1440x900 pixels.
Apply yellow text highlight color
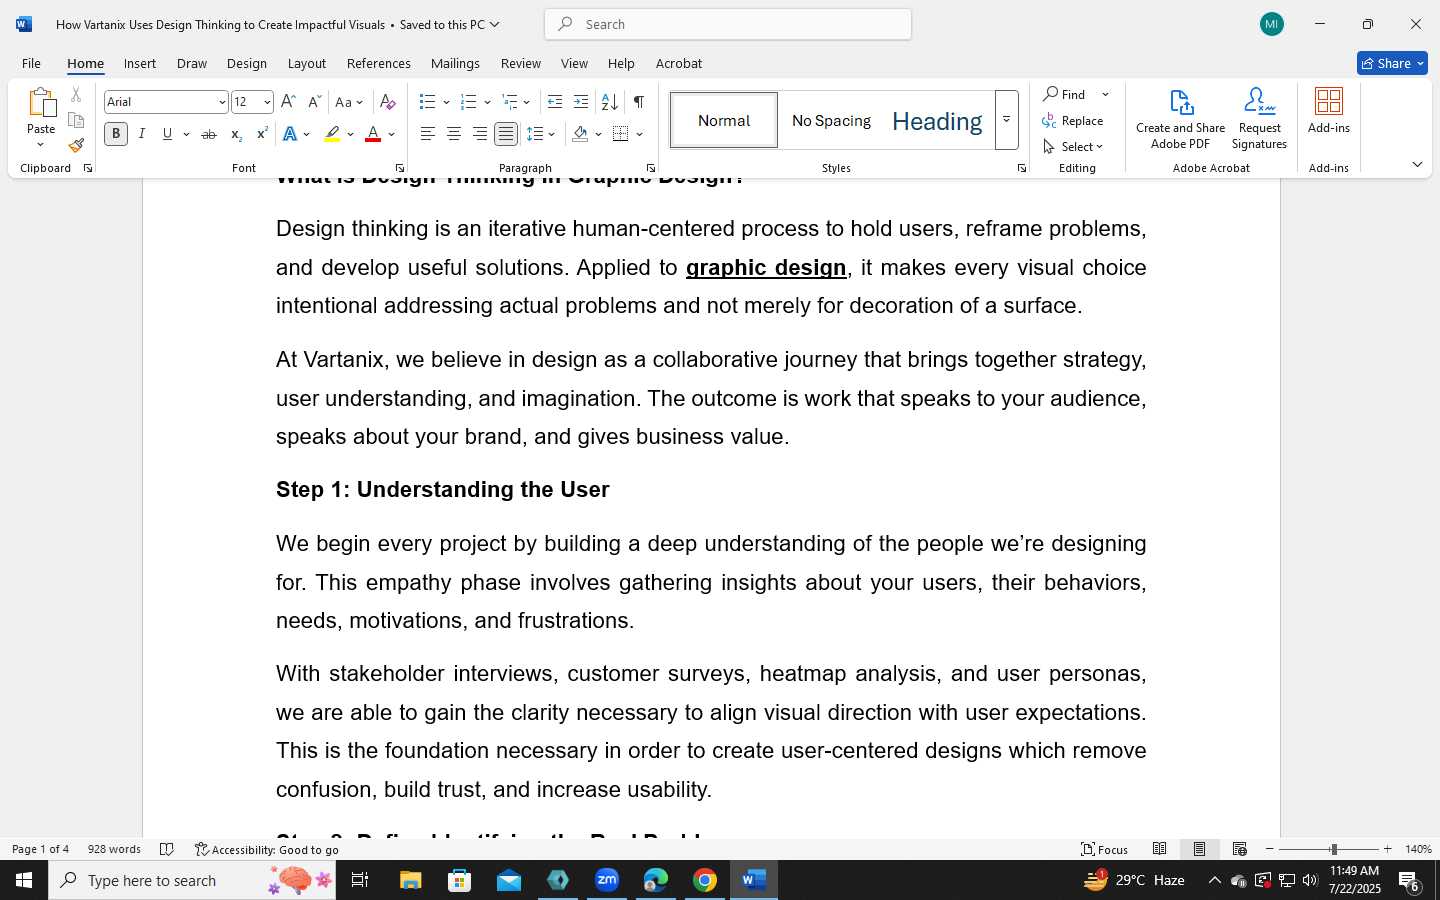[333, 134]
